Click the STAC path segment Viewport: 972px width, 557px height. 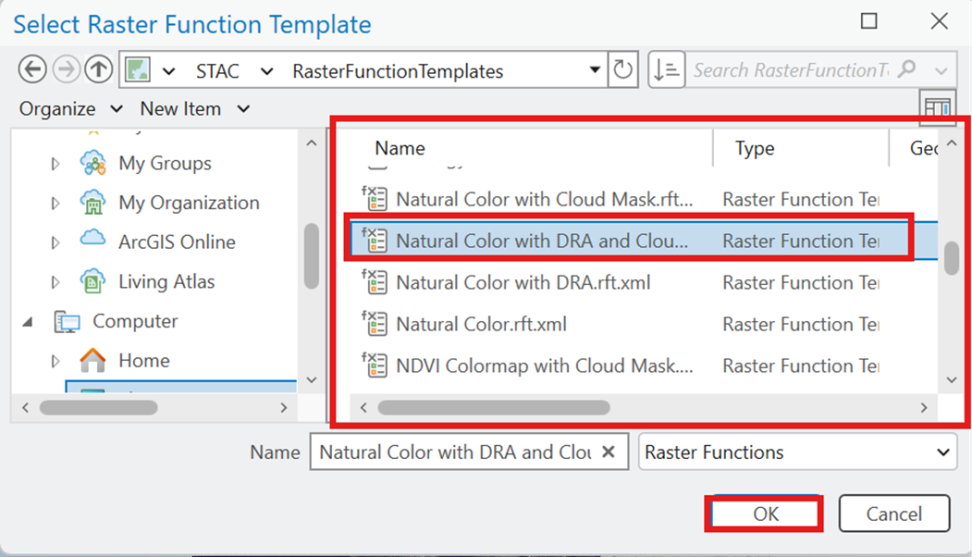coord(217,71)
